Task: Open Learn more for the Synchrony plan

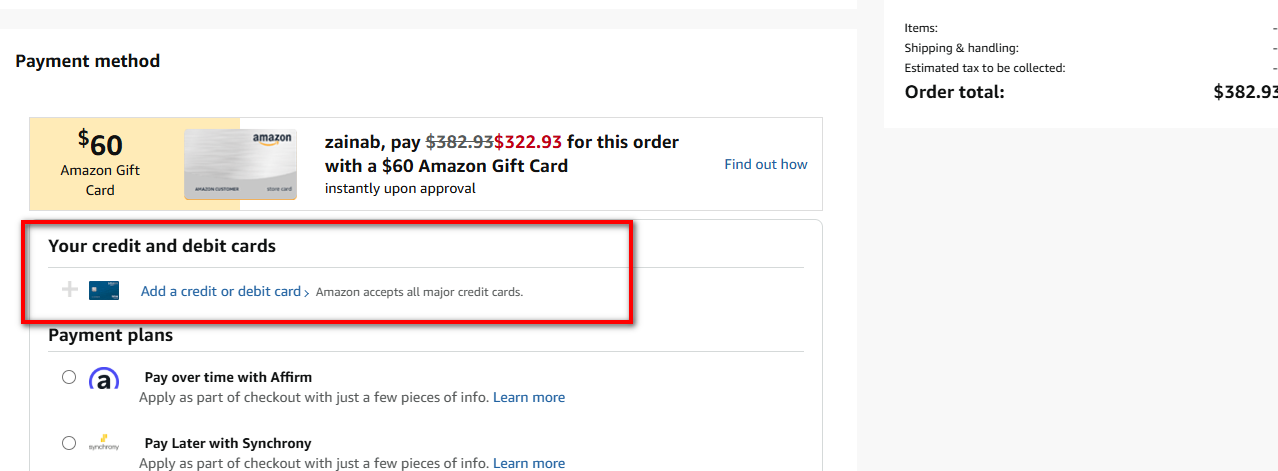Action: 529,463
